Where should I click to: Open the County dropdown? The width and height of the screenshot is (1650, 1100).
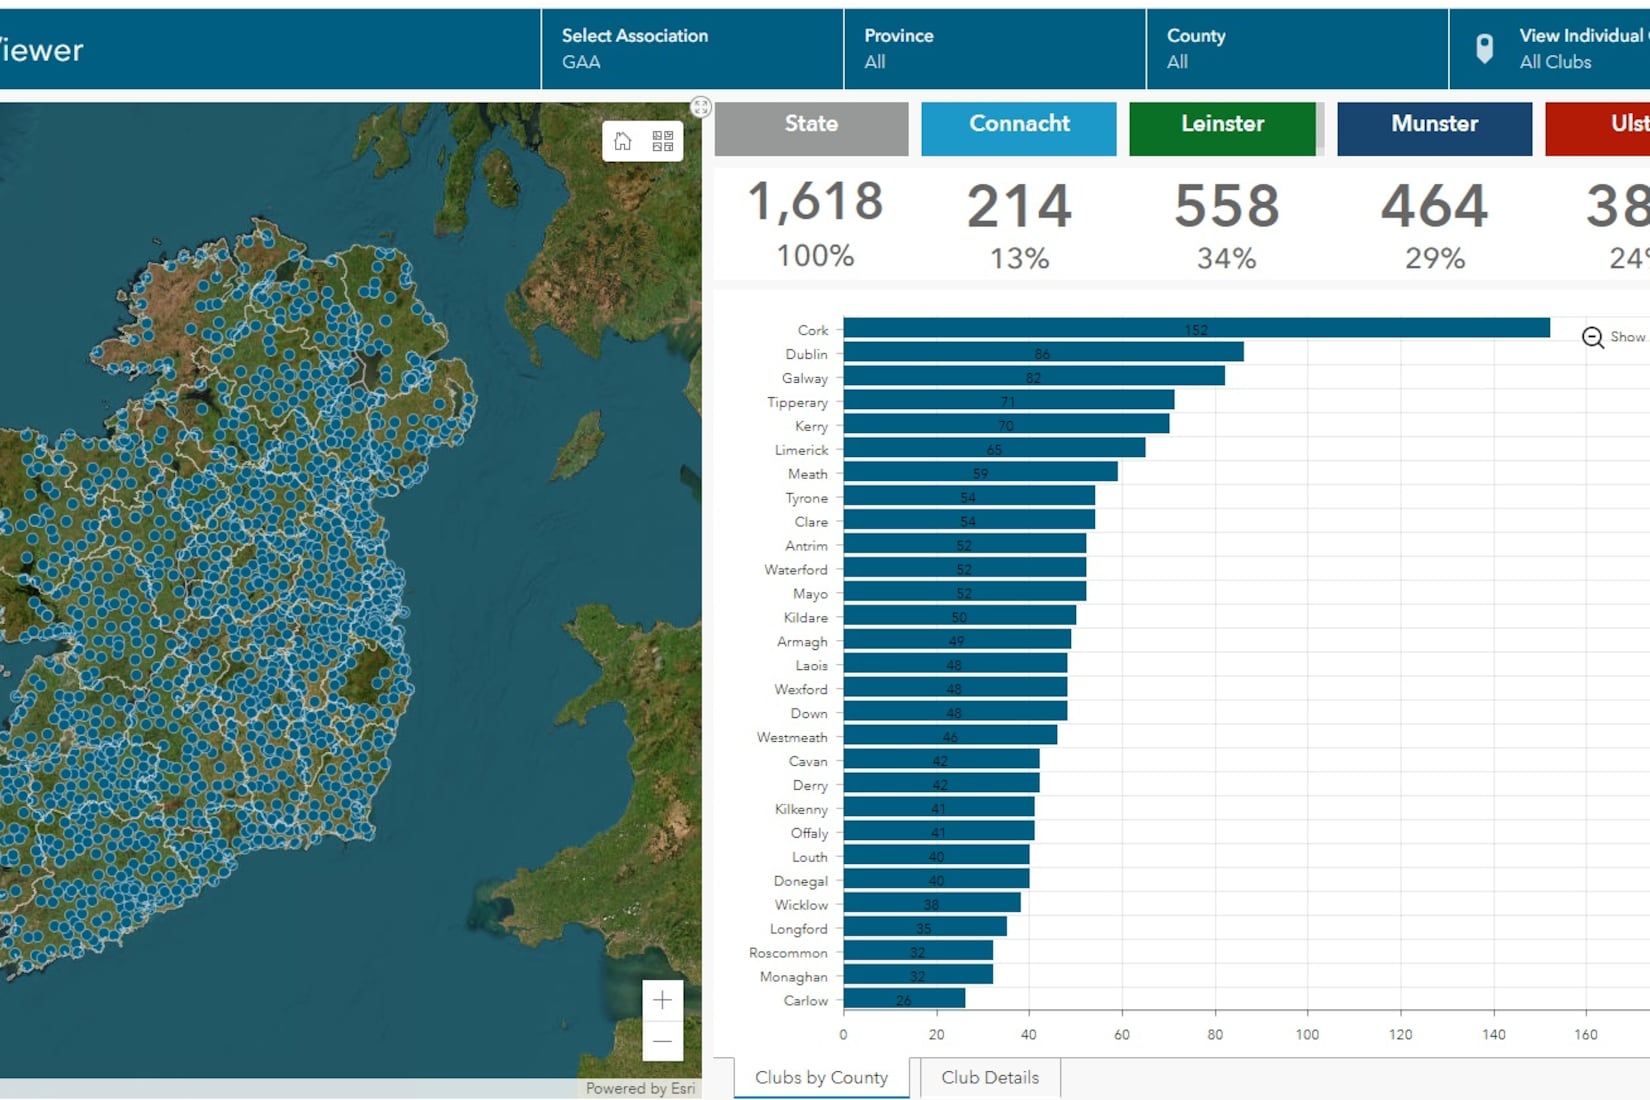(1295, 49)
